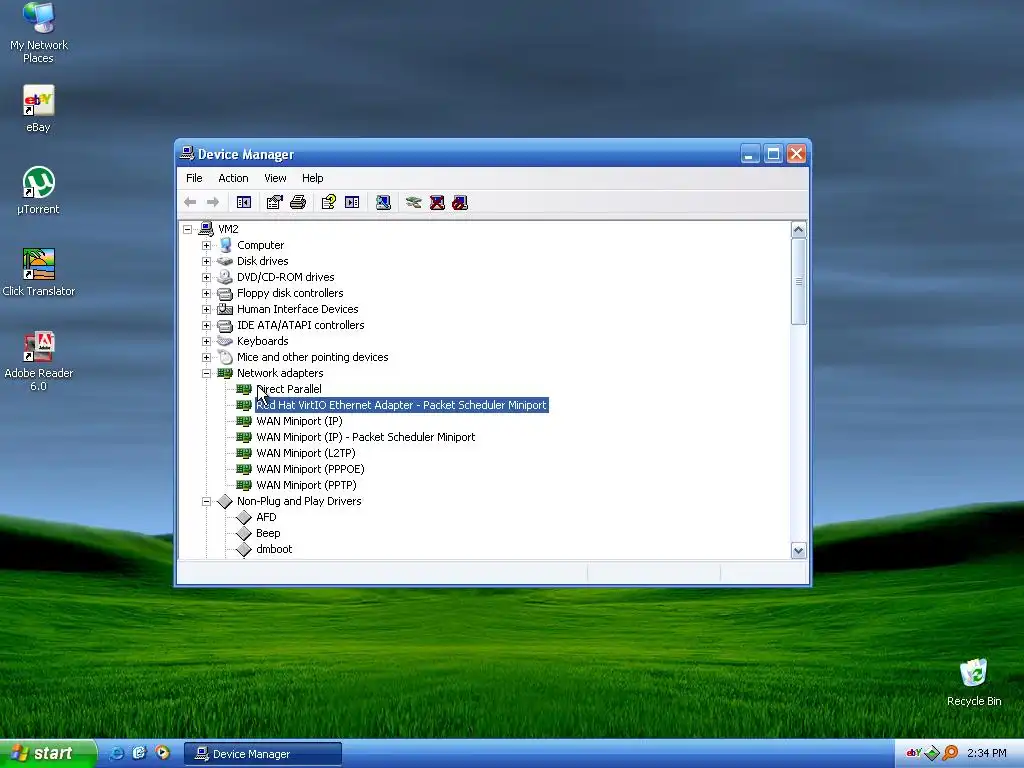
Task: Toggle Show/Hide Action Pane toolbar icon
Action: [x=352, y=202]
